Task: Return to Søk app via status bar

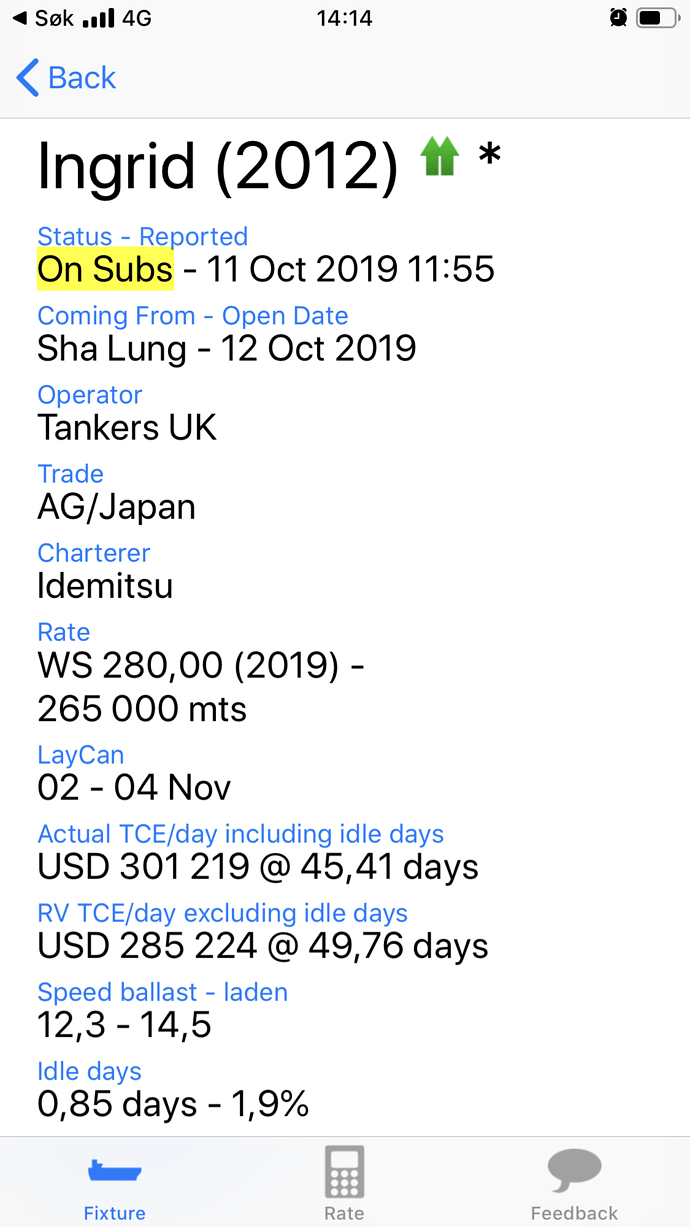Action: click(44, 18)
